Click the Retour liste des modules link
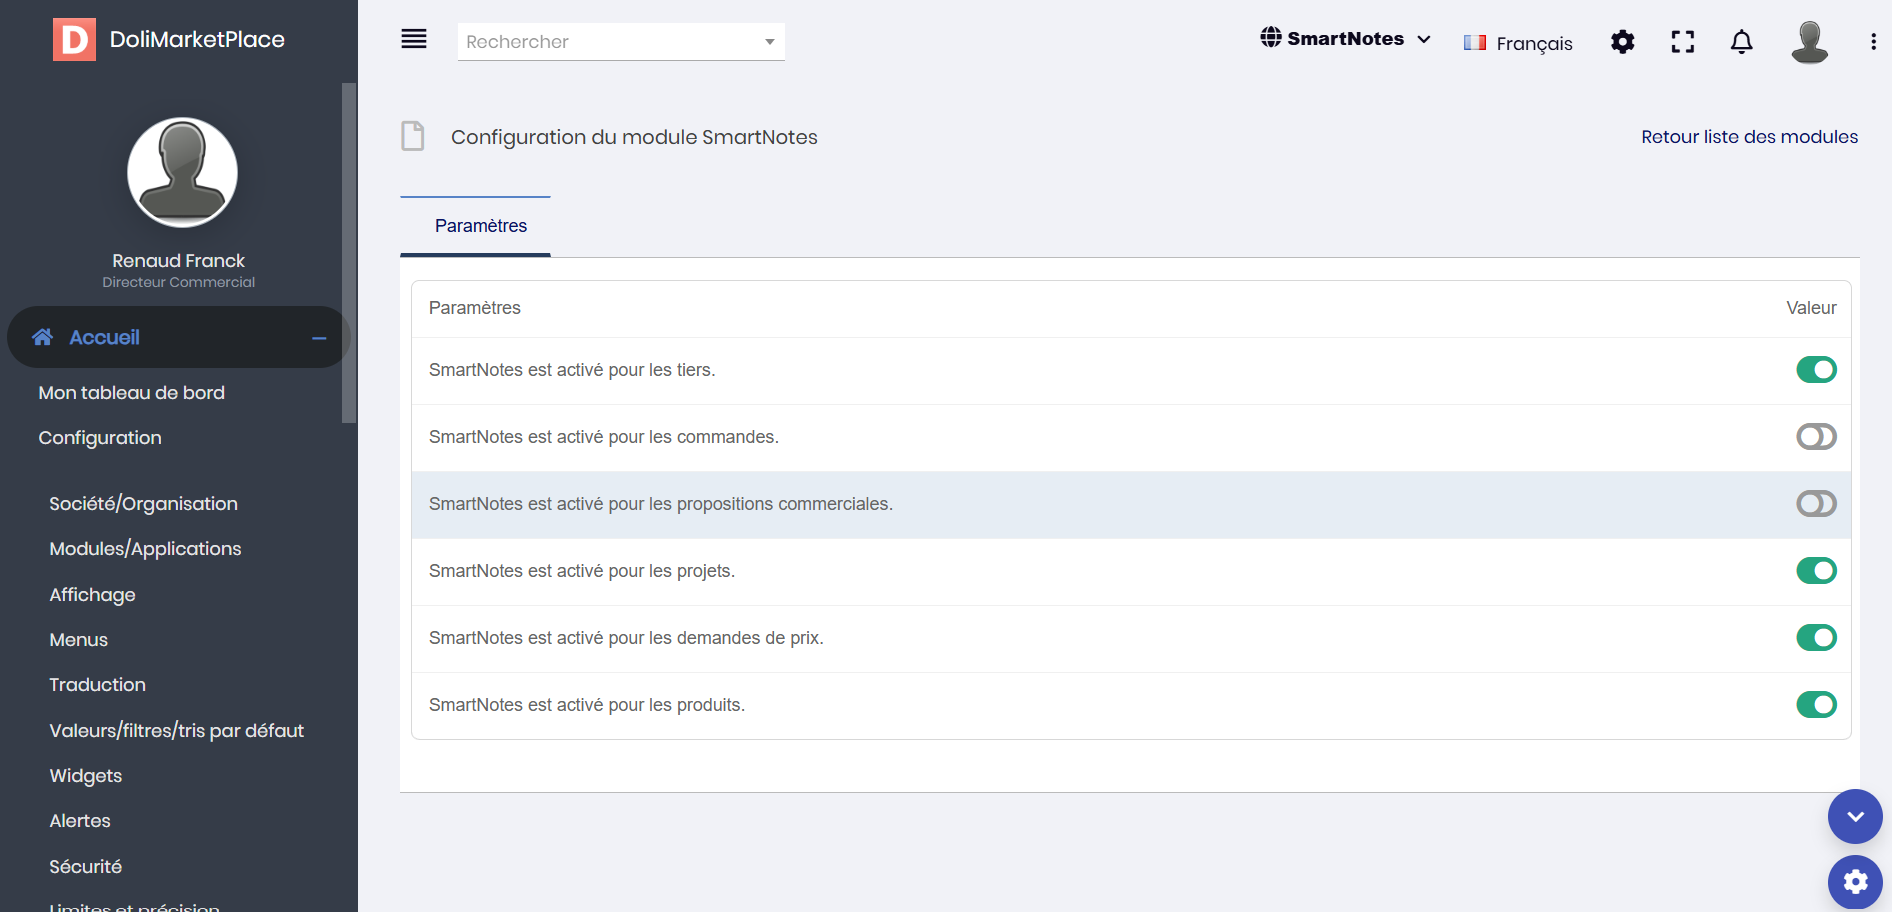 (x=1749, y=137)
